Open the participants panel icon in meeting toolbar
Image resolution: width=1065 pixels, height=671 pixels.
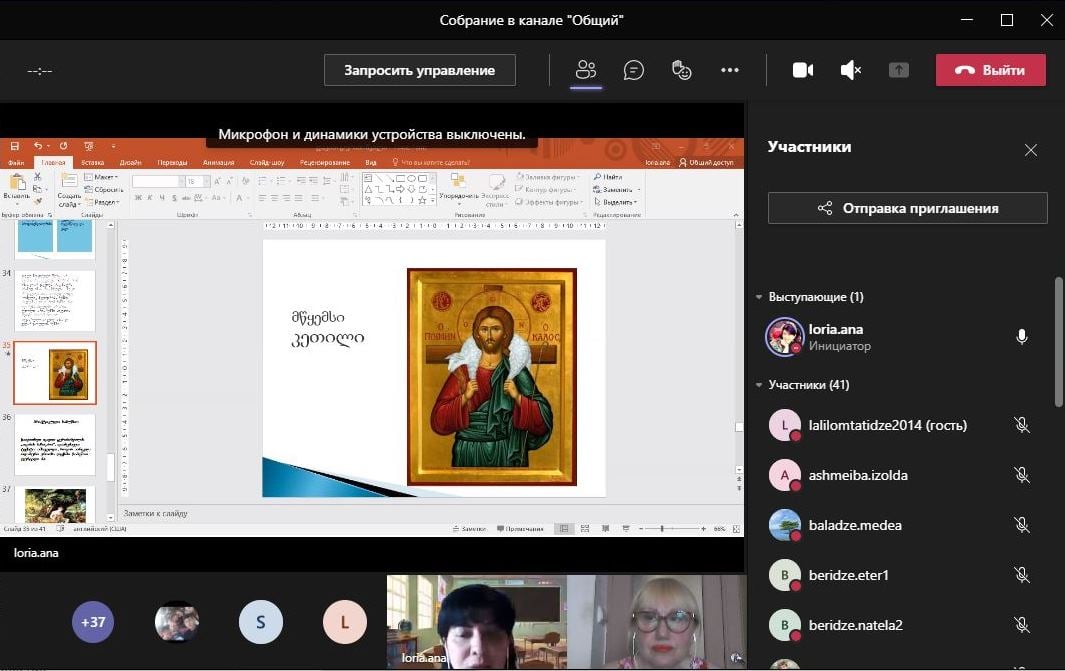(x=585, y=70)
